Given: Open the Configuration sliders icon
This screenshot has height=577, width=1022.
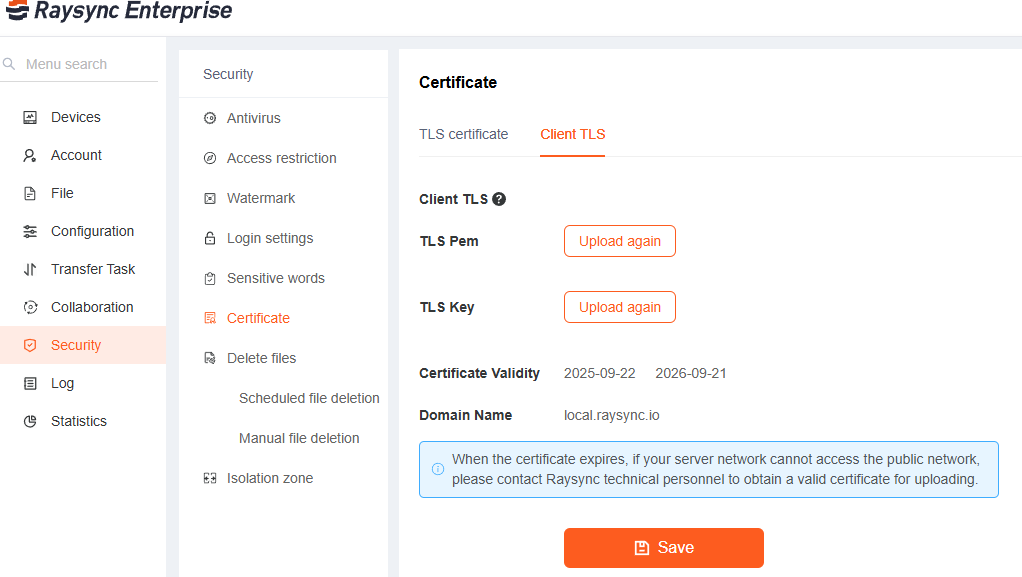Looking at the screenshot, I should point(31,231).
